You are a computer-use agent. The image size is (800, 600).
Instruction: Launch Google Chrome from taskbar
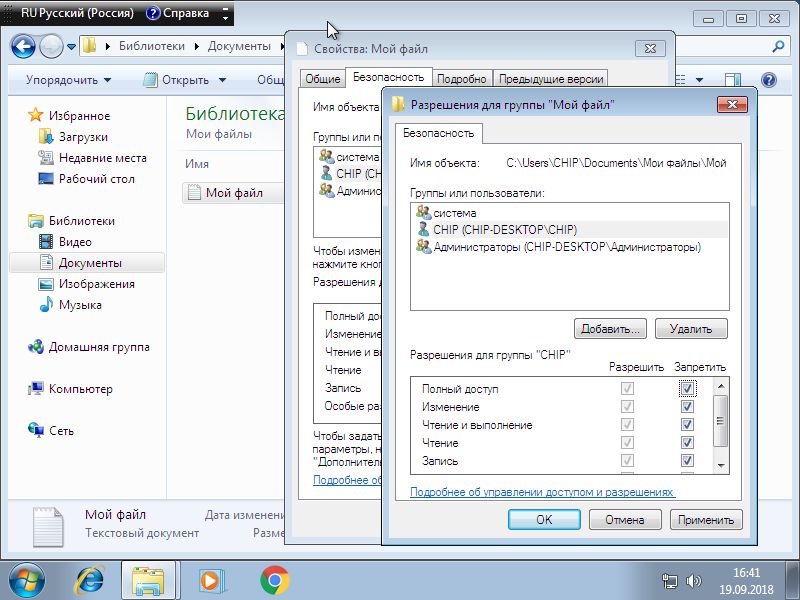click(274, 581)
